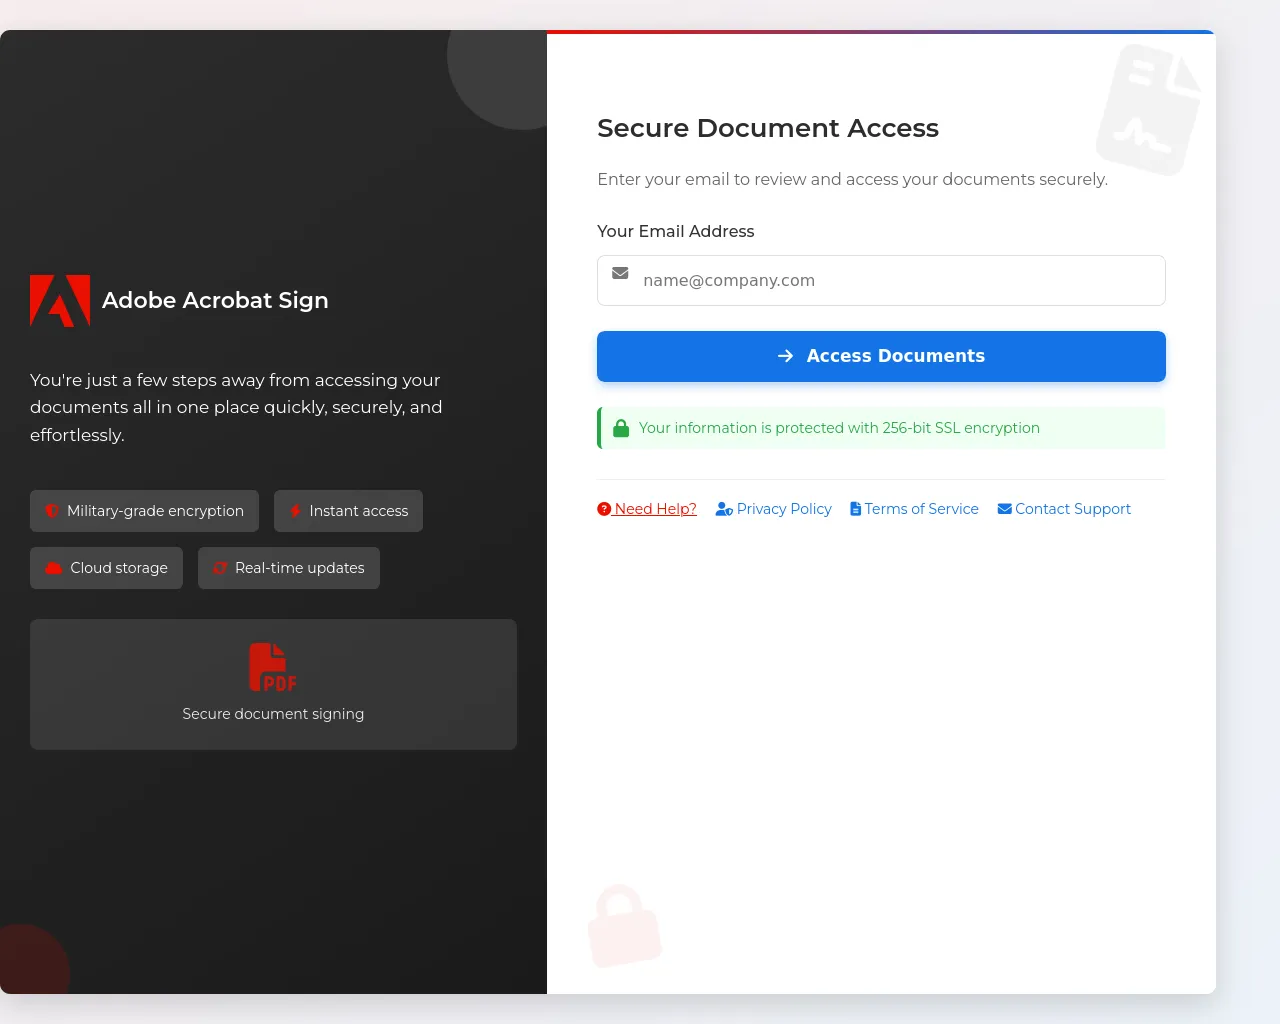Click the user shield icon beside Privacy Policy
Viewport: 1280px width, 1024px height.
tap(724, 509)
